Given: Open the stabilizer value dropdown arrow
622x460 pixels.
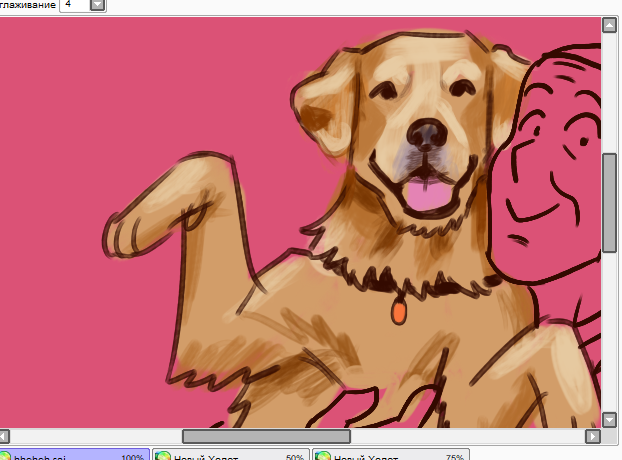Looking at the screenshot, I should point(97,5).
